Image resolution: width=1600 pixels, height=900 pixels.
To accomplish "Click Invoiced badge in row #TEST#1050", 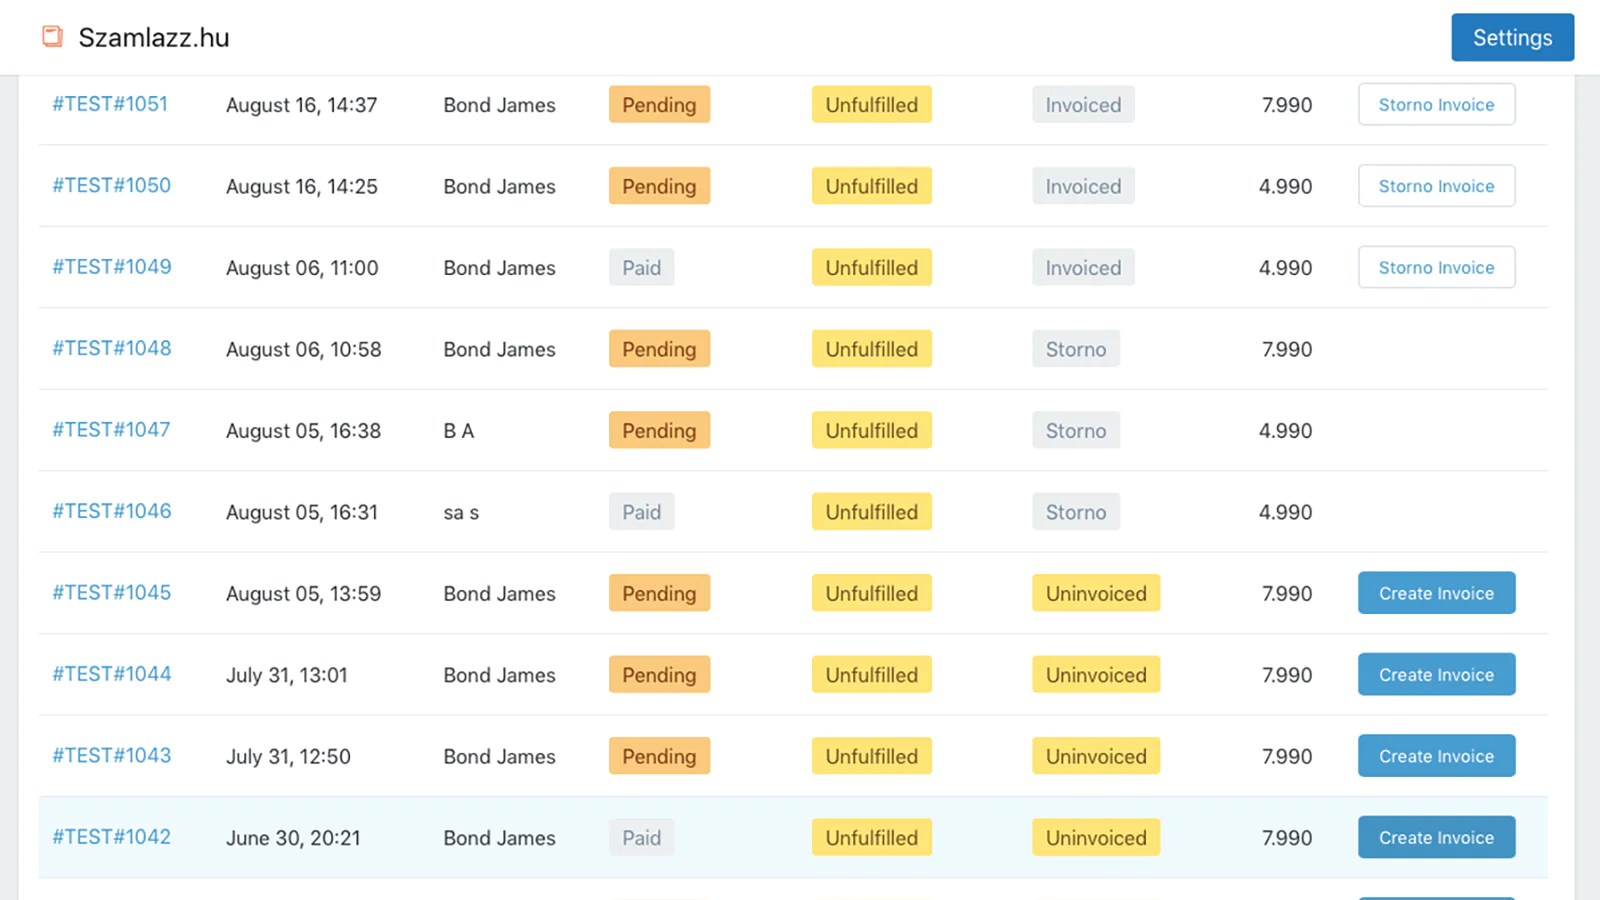I will [x=1083, y=186].
